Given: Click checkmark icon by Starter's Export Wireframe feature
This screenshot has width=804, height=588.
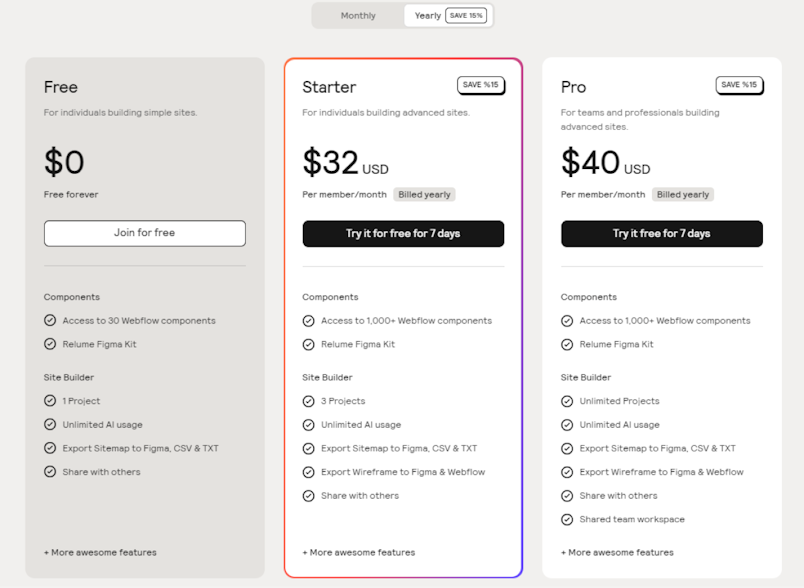Looking at the screenshot, I should coord(308,472).
